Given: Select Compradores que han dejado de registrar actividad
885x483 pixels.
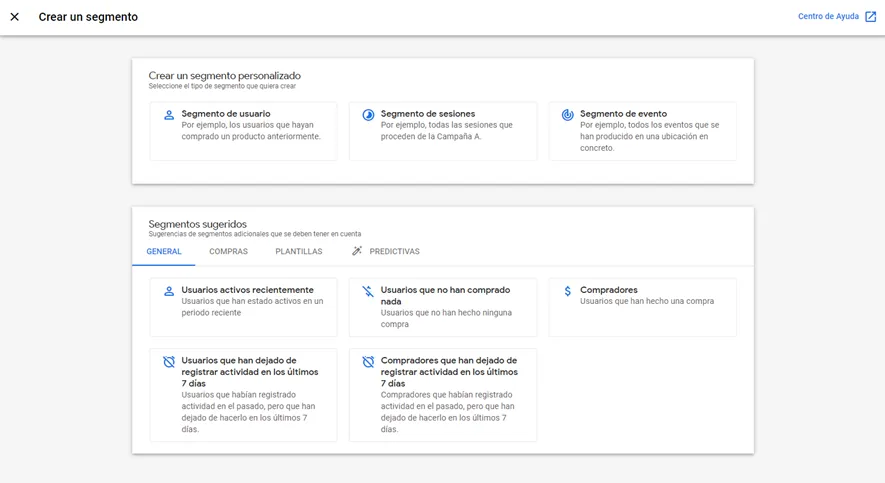Looking at the screenshot, I should 443,395.
